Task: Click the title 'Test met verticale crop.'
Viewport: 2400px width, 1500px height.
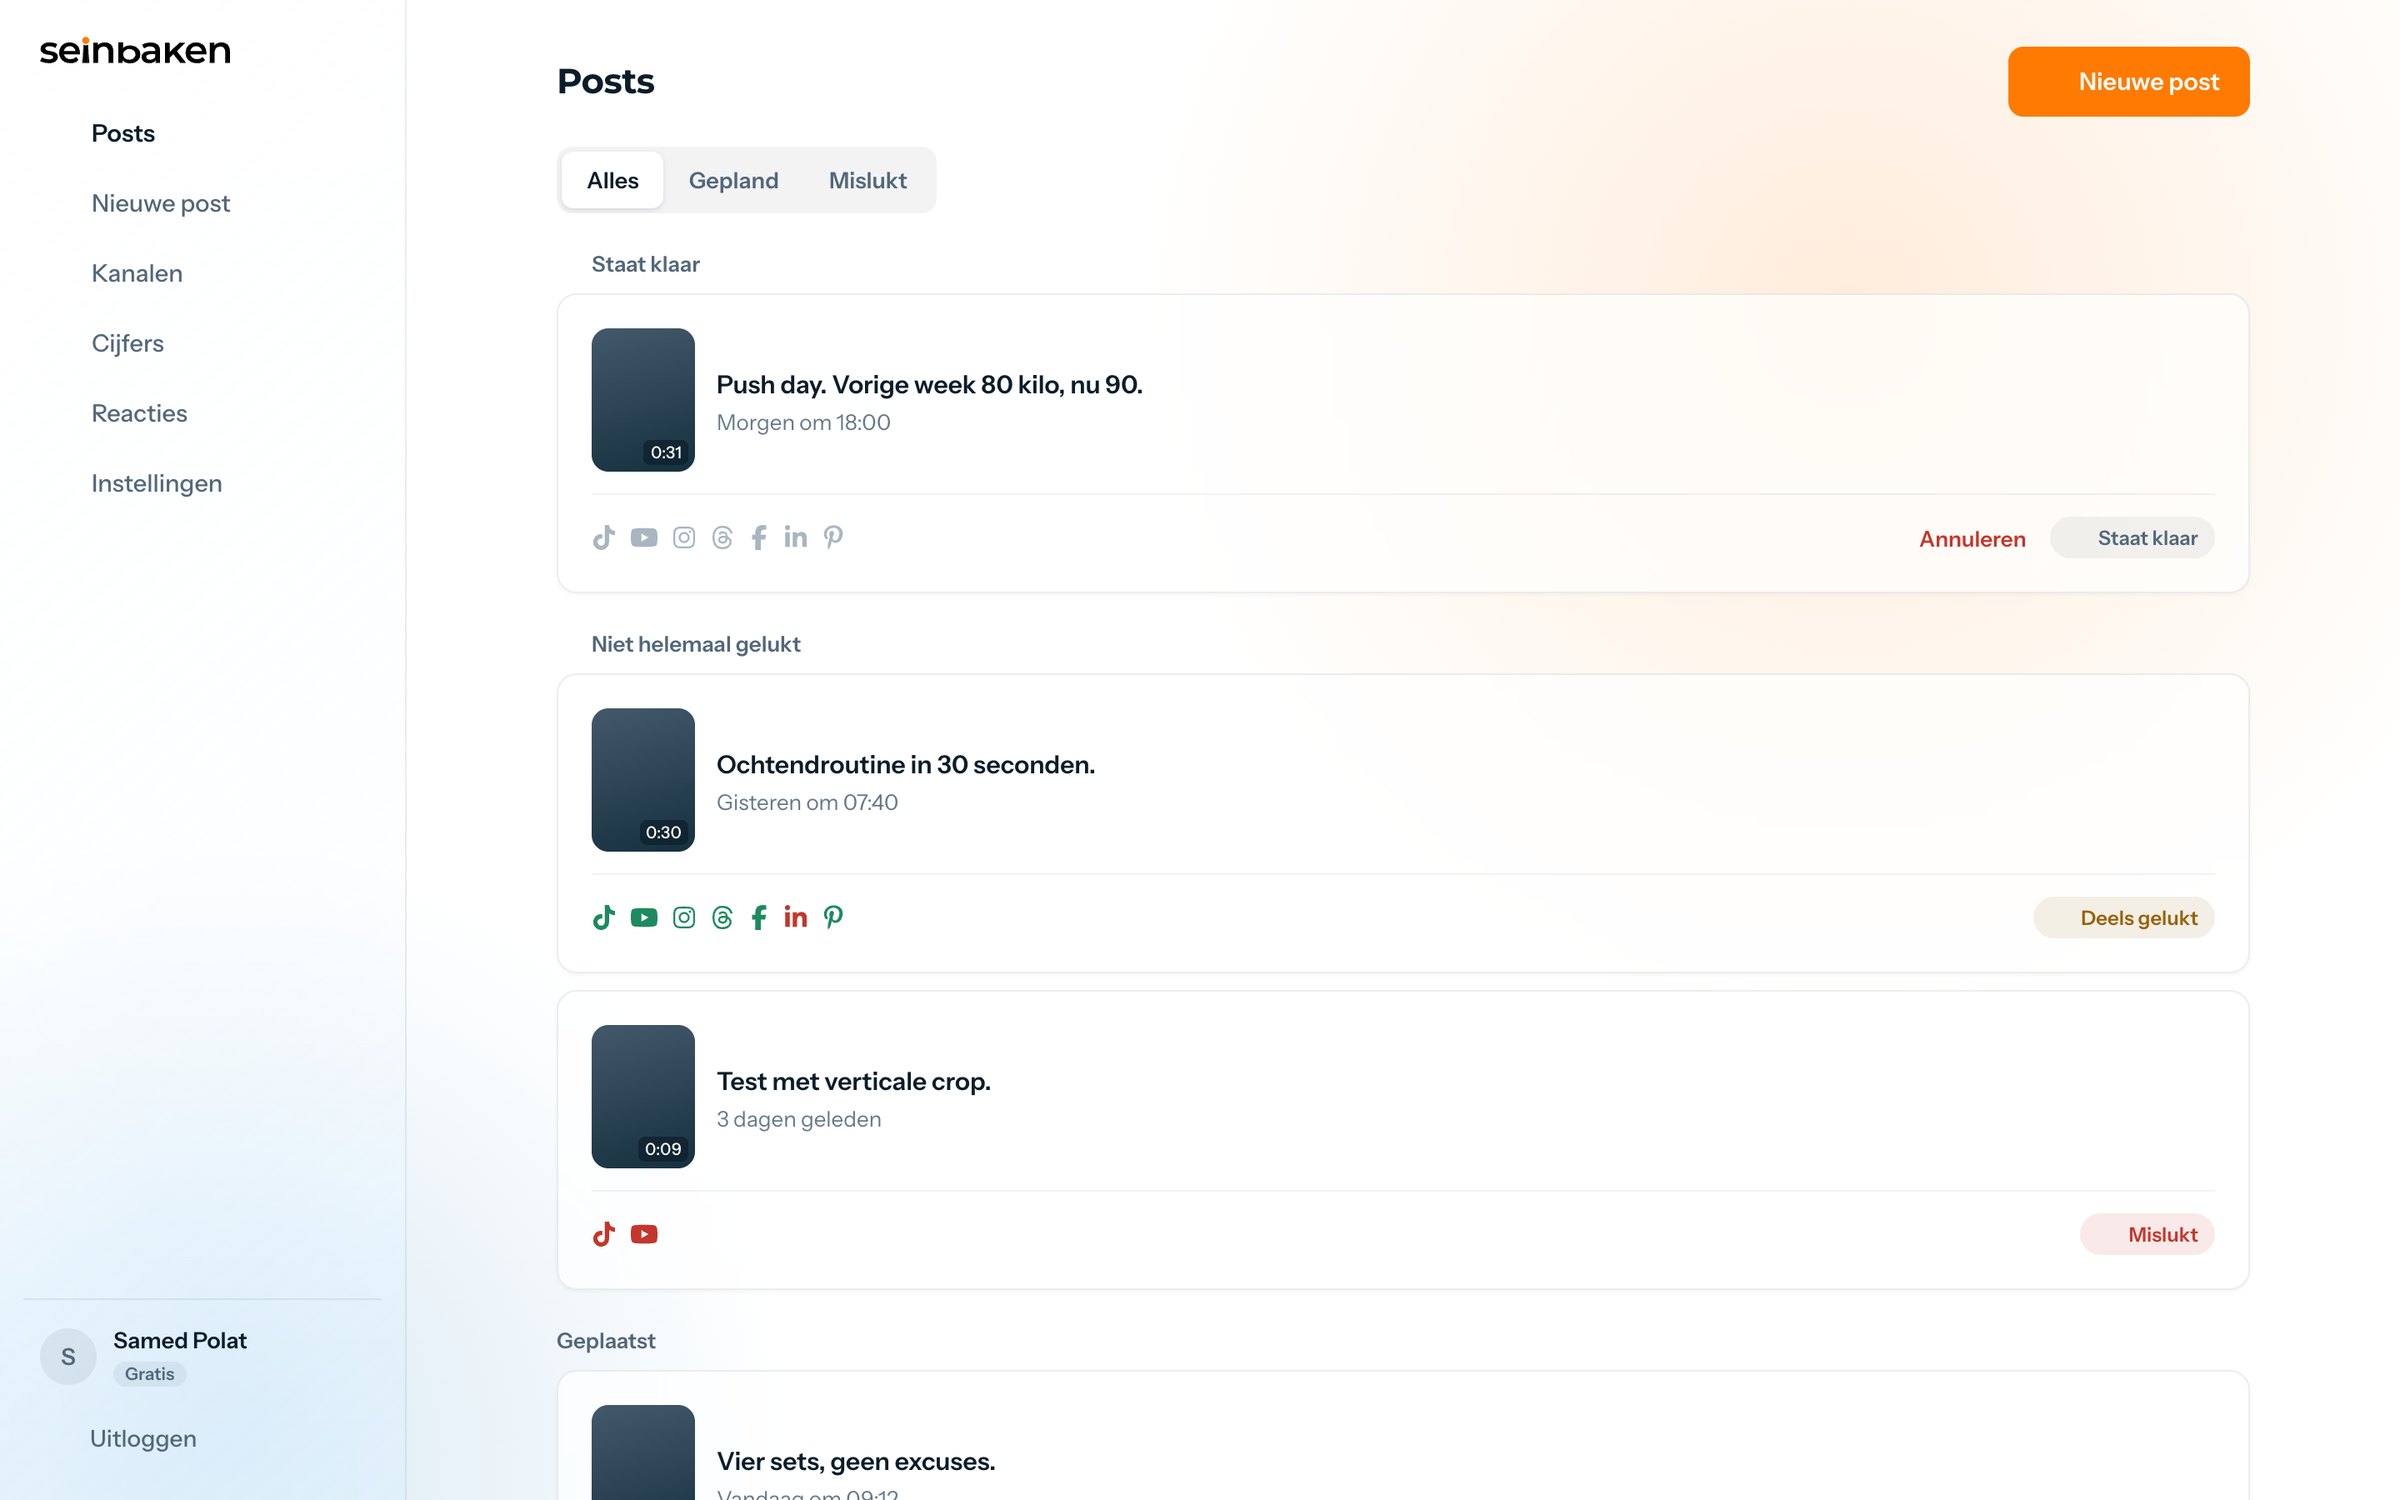Action: (853, 1081)
